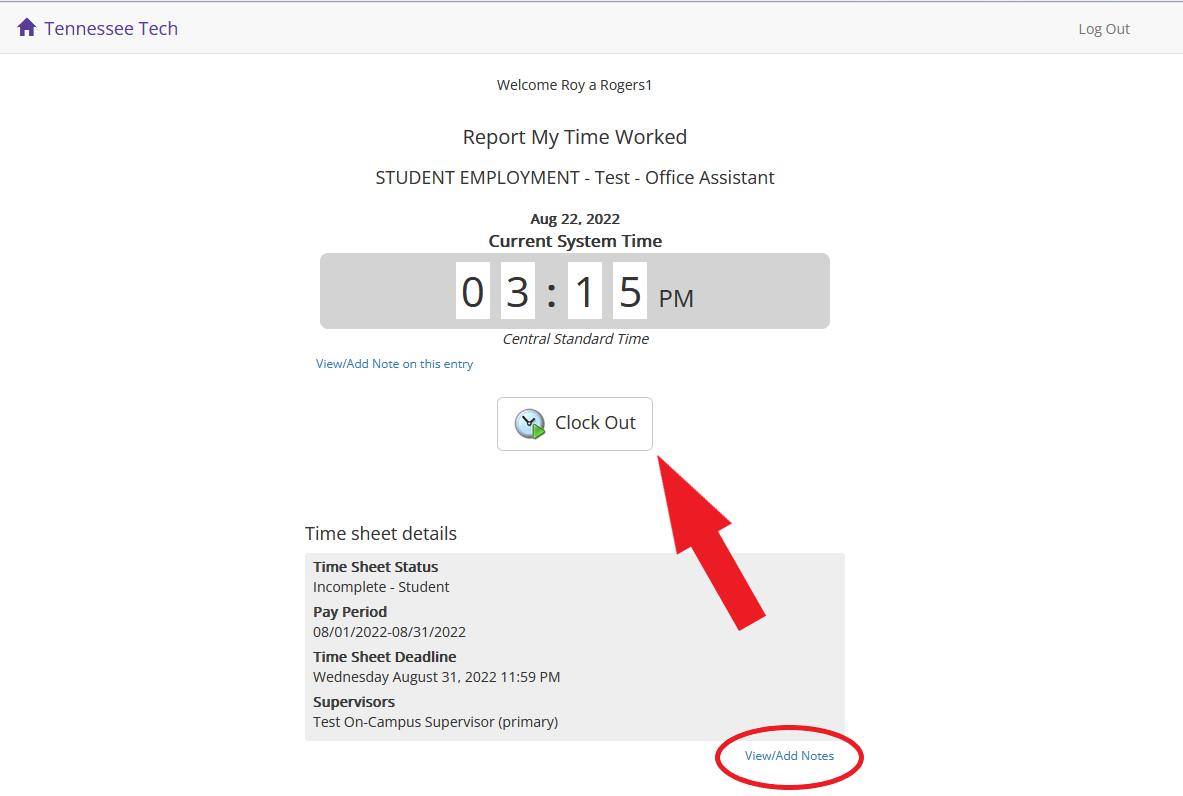Viewport: 1183px width, 796px height.
Task: Click the Test On-Campus Supervisor name
Action: tap(435, 722)
